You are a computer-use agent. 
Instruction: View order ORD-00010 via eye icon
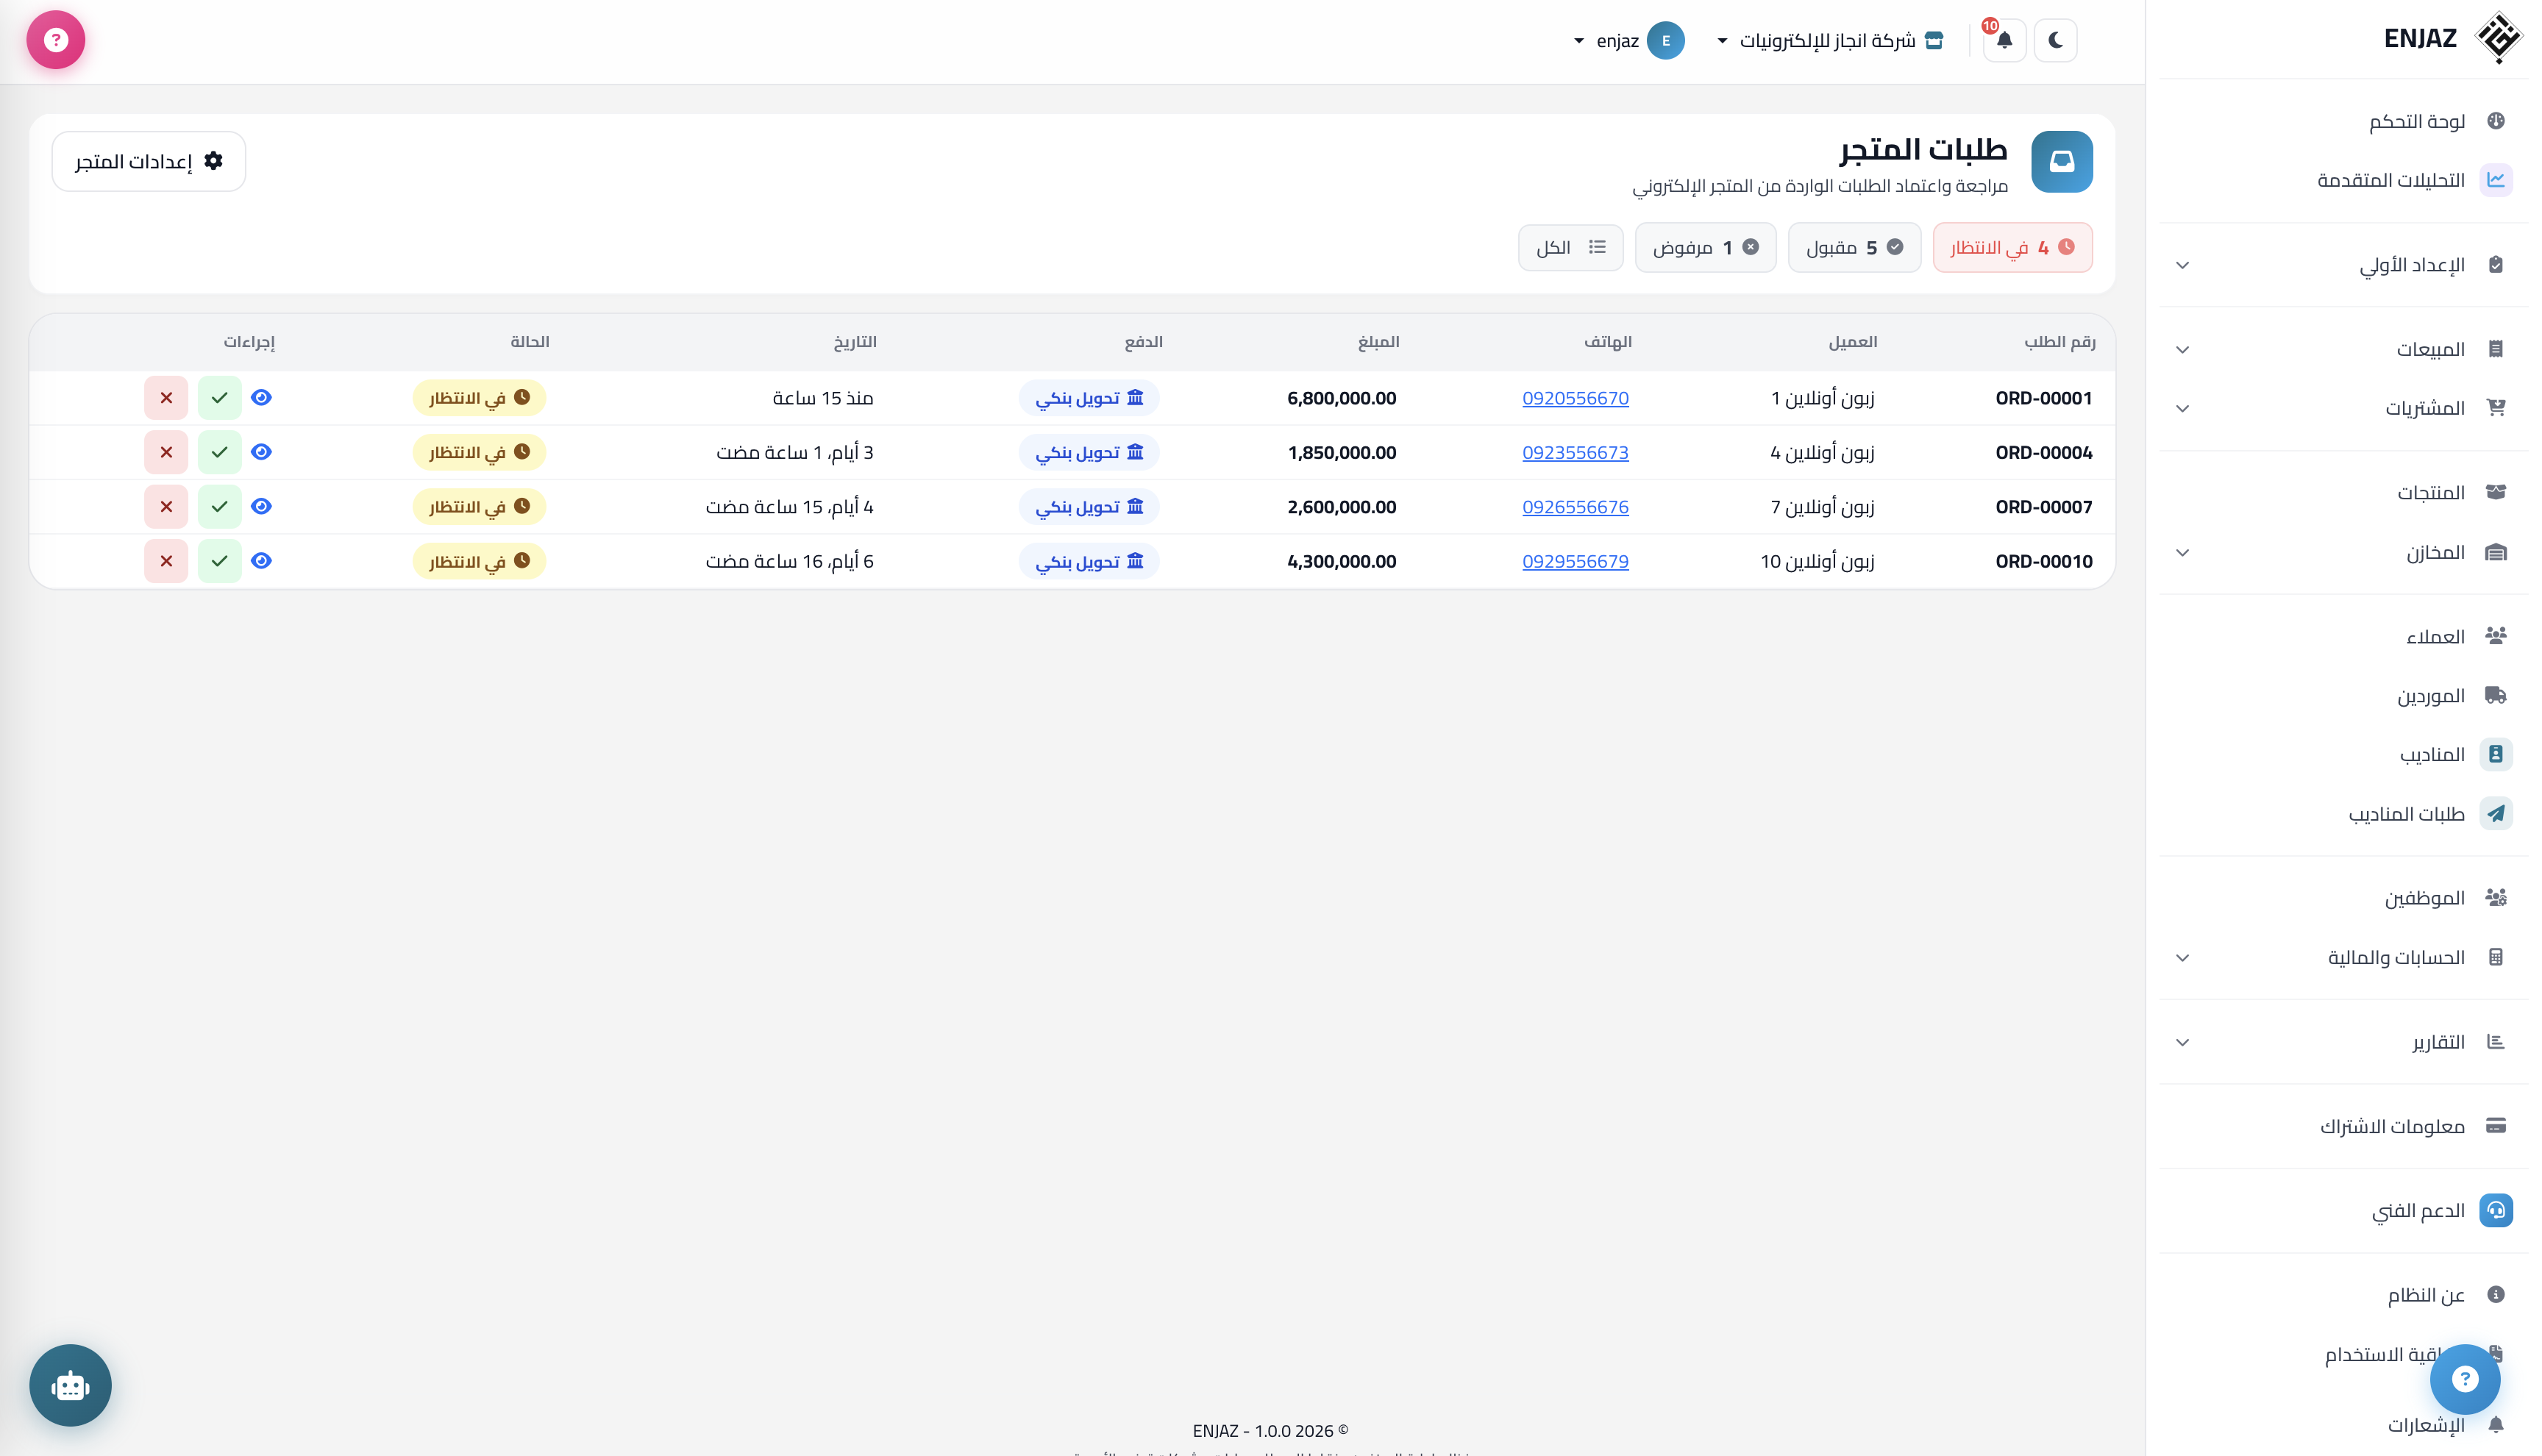261,561
